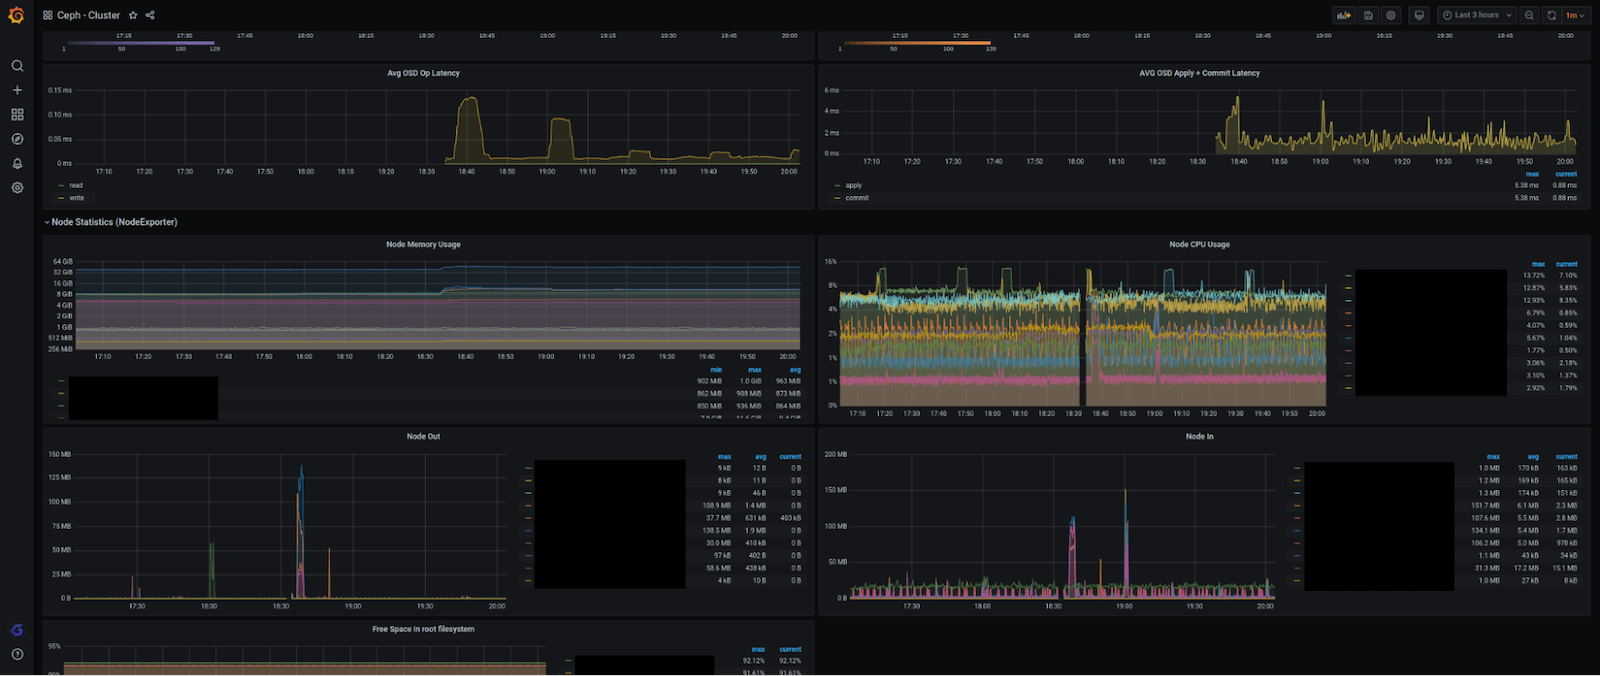Open Configuration gear in left sidebar
Viewport: 1600px width, 676px height.
click(x=17, y=188)
